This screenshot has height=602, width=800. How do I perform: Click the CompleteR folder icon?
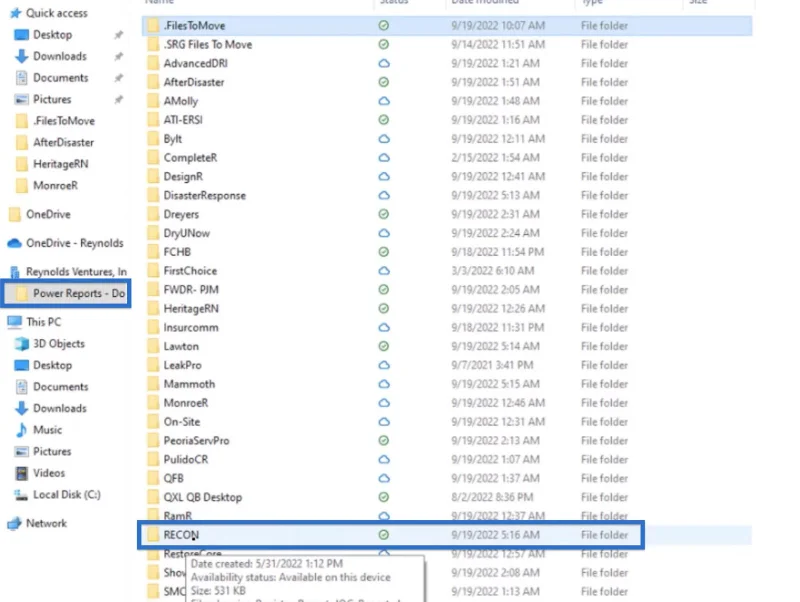pos(153,158)
